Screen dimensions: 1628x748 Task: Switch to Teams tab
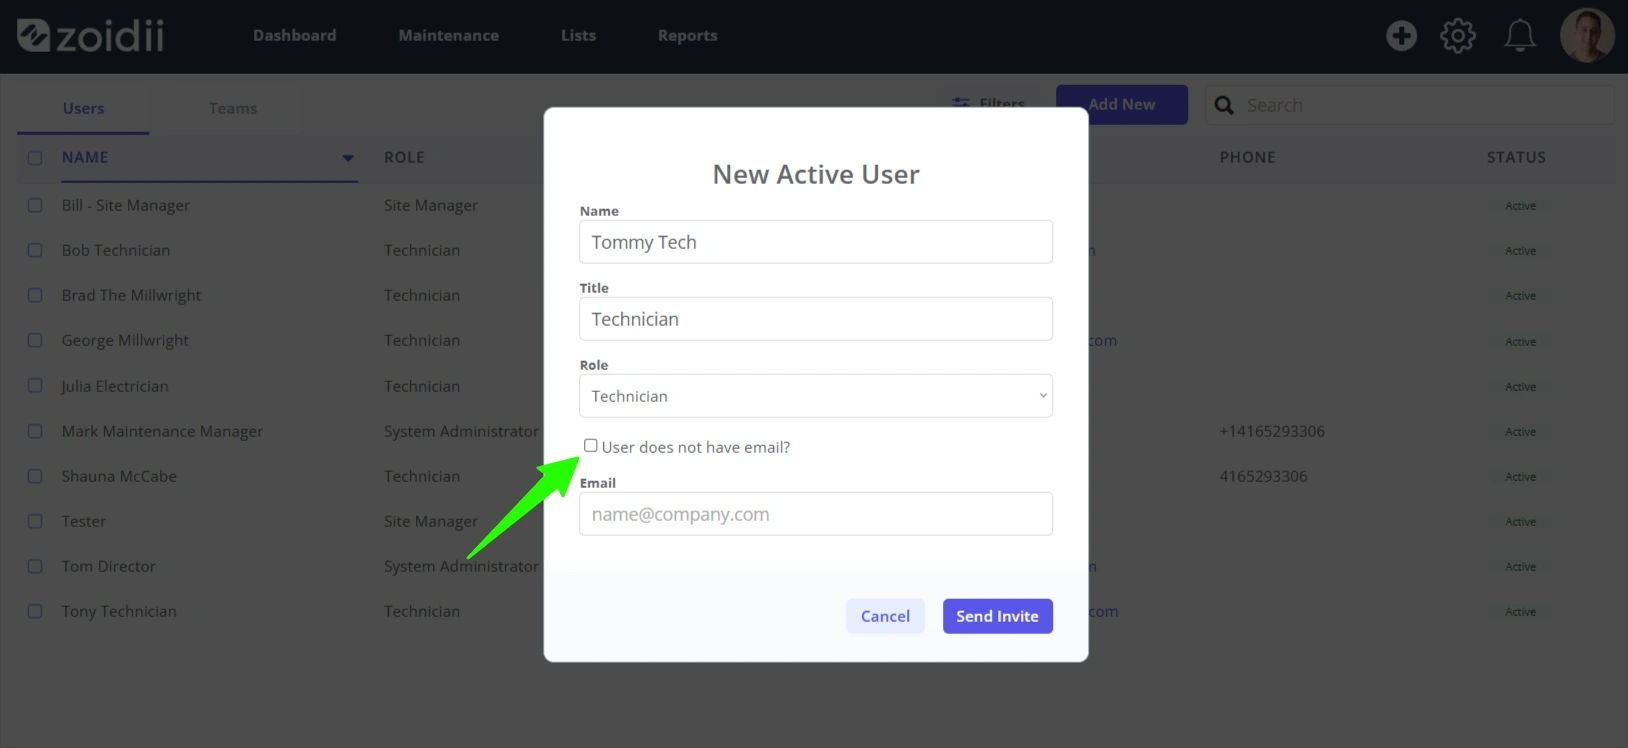(x=233, y=108)
